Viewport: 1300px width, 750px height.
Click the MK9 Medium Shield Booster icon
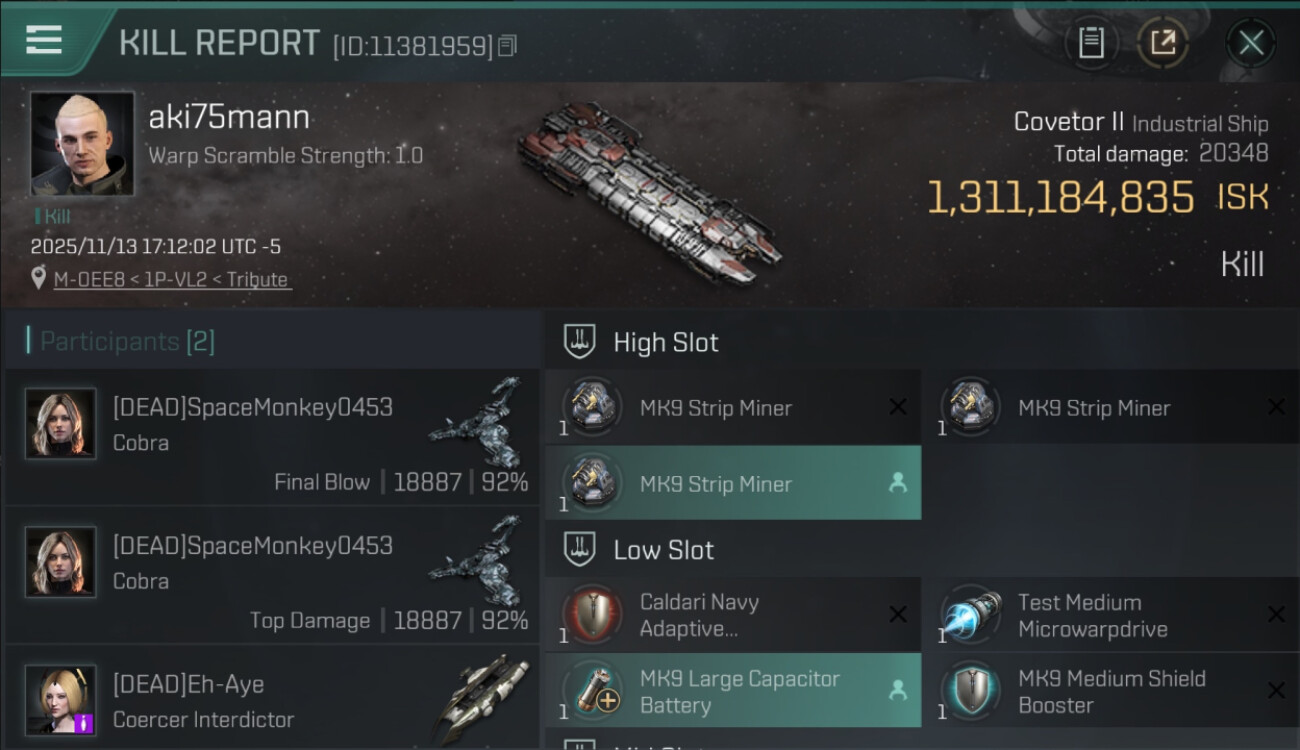click(970, 690)
